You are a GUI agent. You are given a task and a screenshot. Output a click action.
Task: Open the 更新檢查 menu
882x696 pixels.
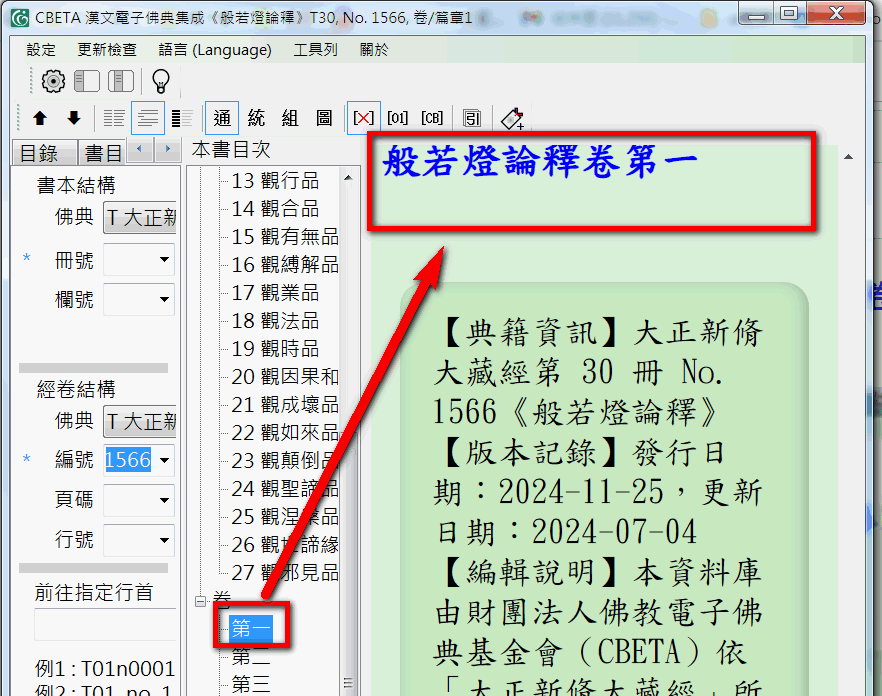[107, 49]
